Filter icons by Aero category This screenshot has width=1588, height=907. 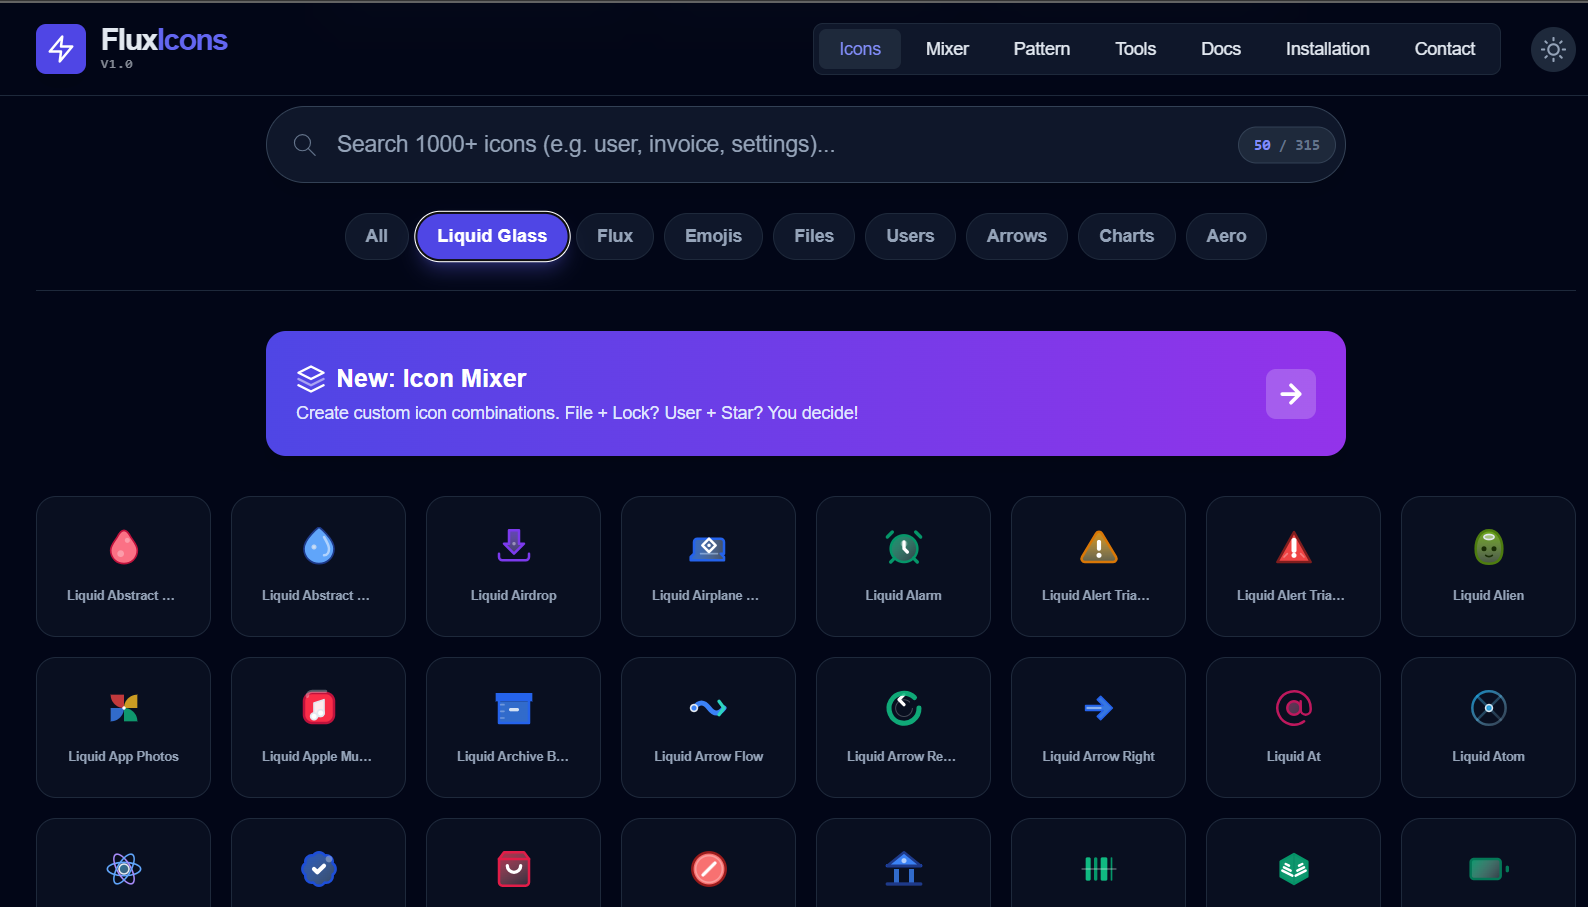(x=1226, y=236)
